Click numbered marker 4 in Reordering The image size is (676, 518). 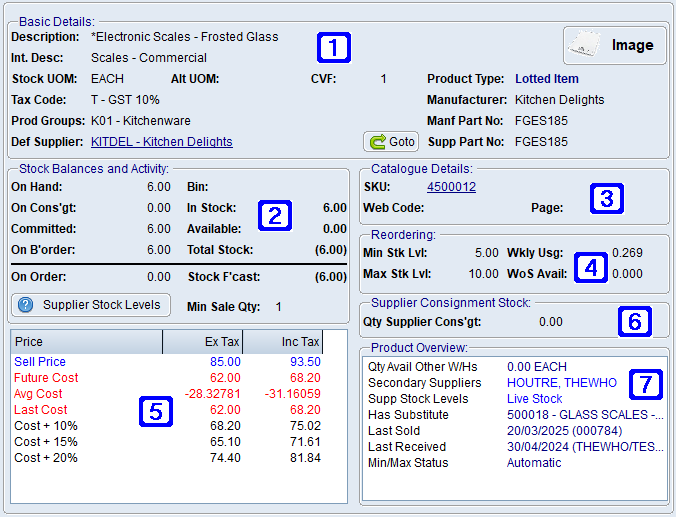tap(591, 267)
